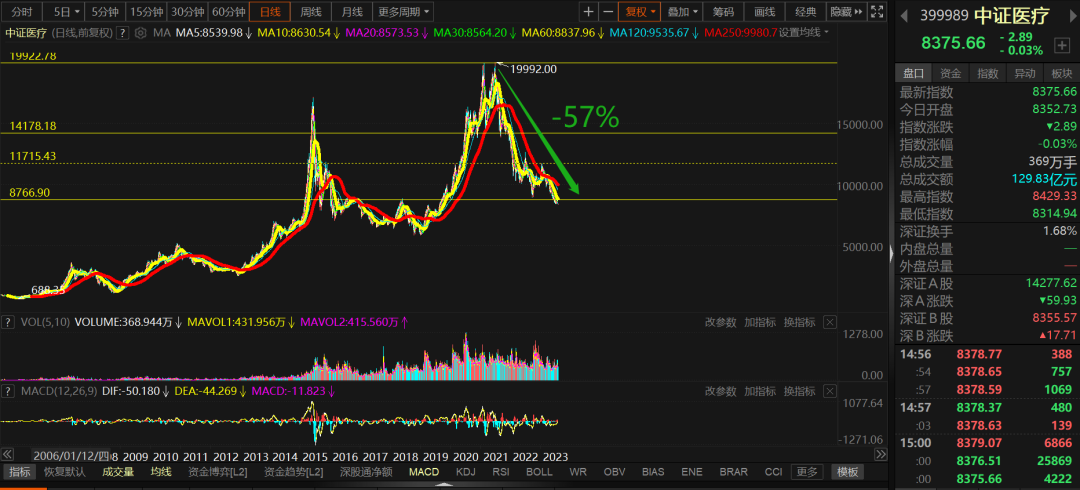Switch to the 30分钟 period tab
The height and width of the screenshot is (490, 1080).
pos(187,12)
